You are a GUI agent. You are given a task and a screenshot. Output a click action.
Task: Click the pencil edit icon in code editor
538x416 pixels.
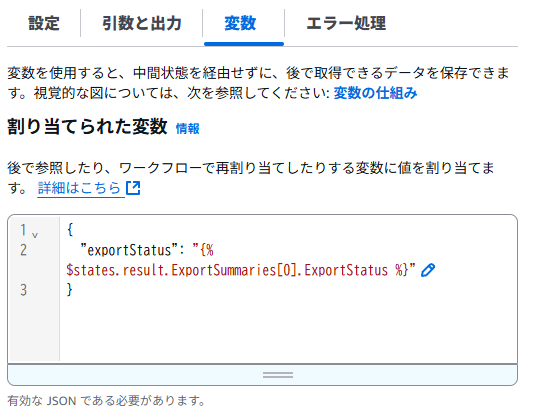(428, 270)
